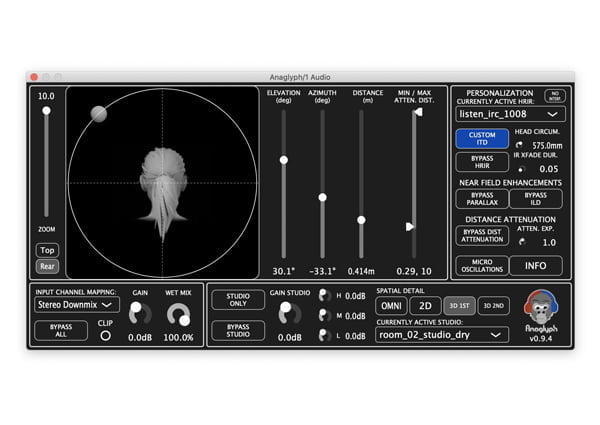Image resolution: width=600 pixels, height=425 pixels.
Task: Select OMNI spatial detail
Action: tap(391, 306)
